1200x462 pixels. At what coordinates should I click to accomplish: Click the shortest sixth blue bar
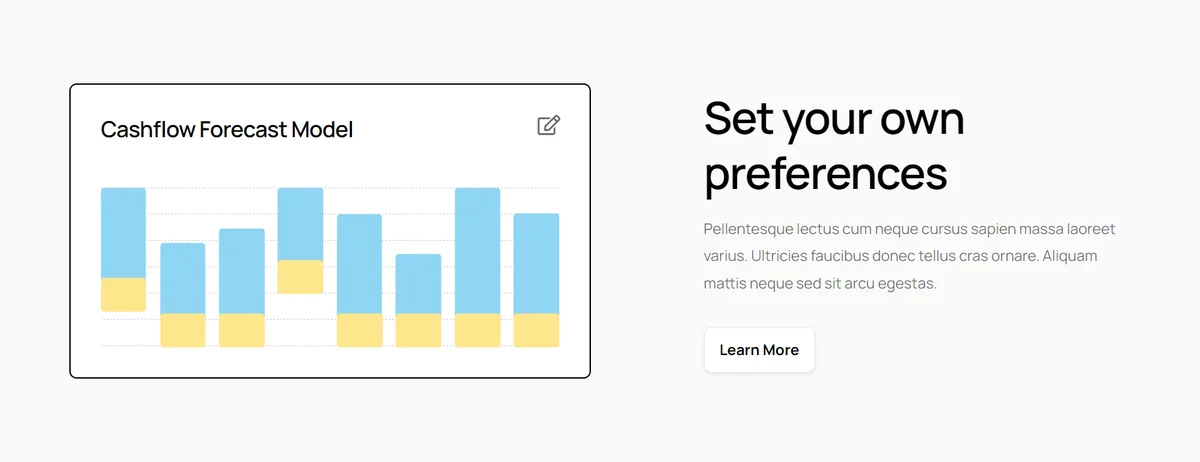[x=418, y=284]
